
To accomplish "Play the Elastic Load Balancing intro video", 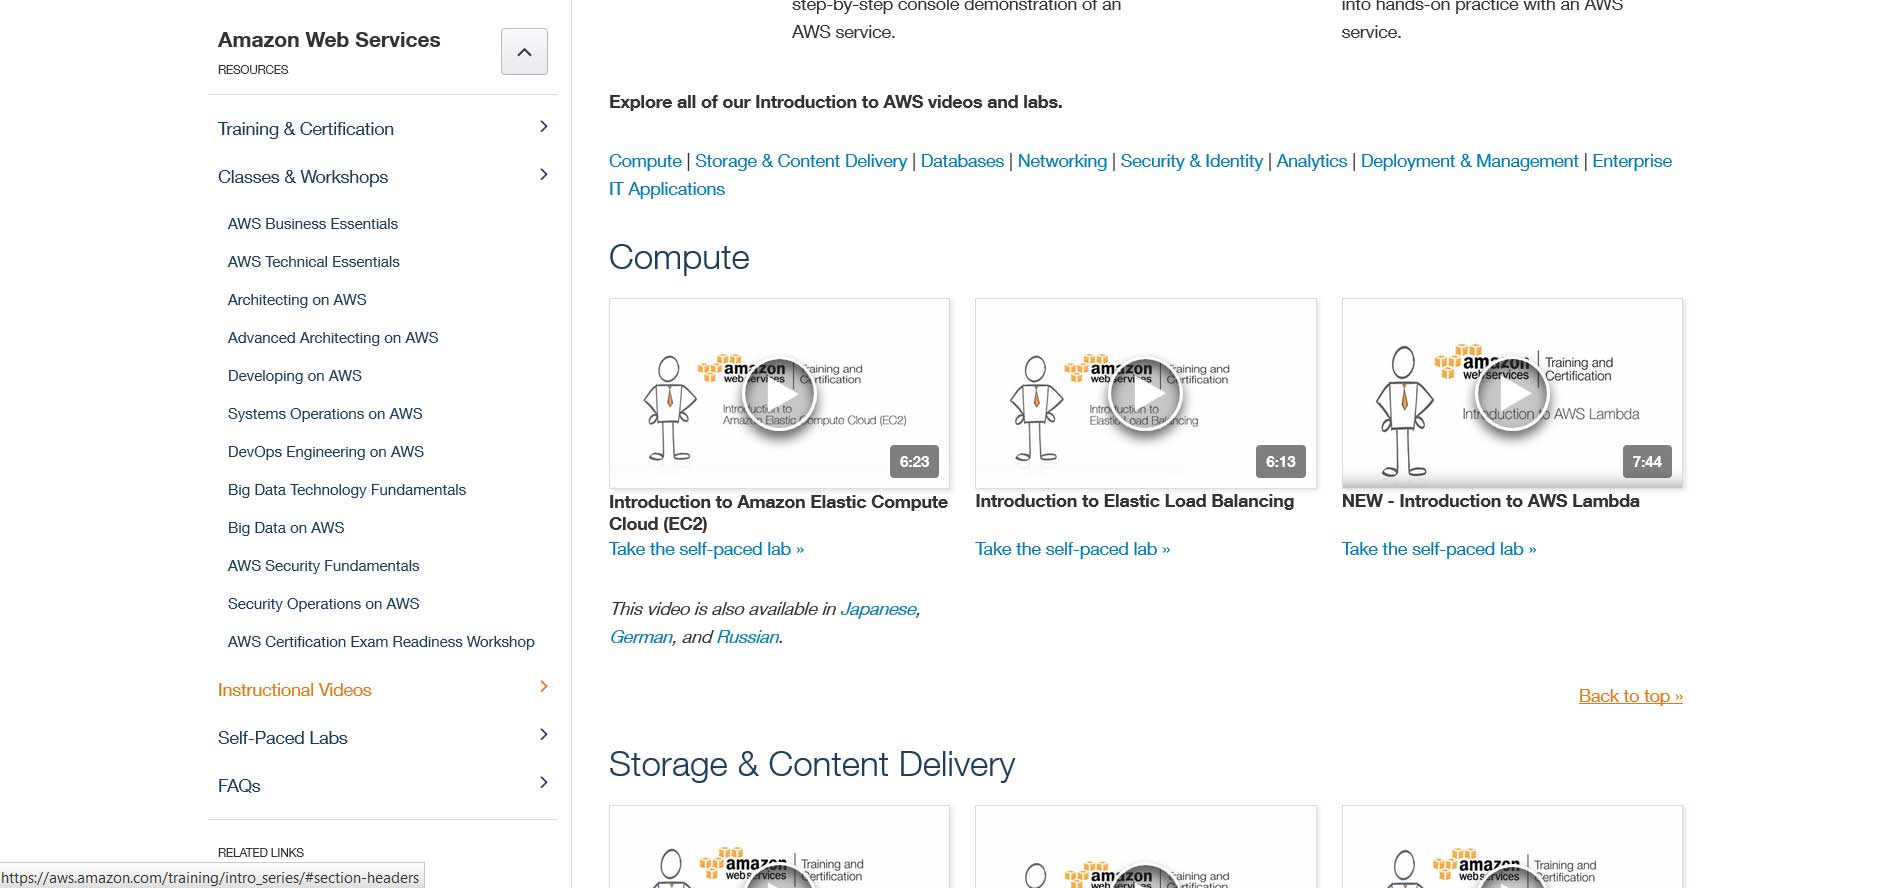I will point(1145,394).
